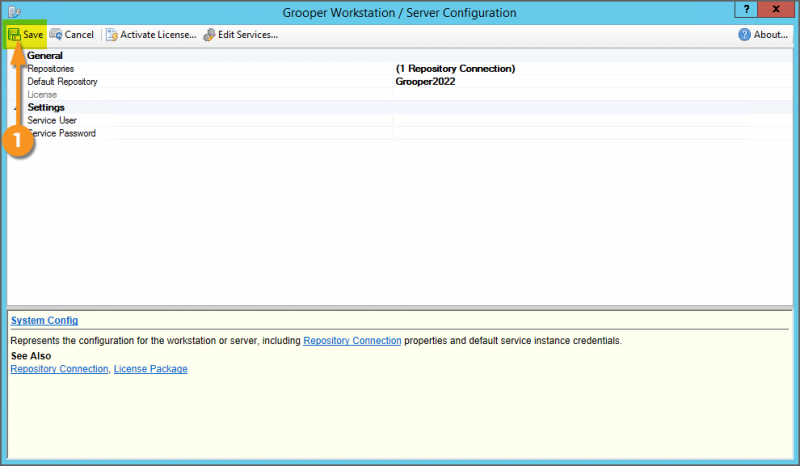Click the application icon in title bar
Screen dimensions: 800x466
[14, 12]
